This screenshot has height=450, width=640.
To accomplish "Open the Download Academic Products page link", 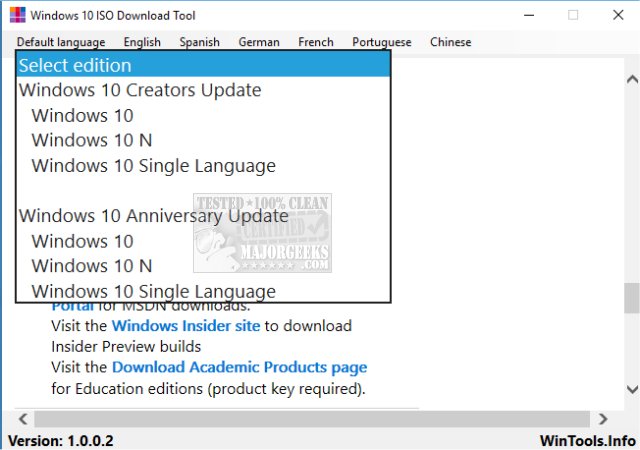I will [x=240, y=368].
